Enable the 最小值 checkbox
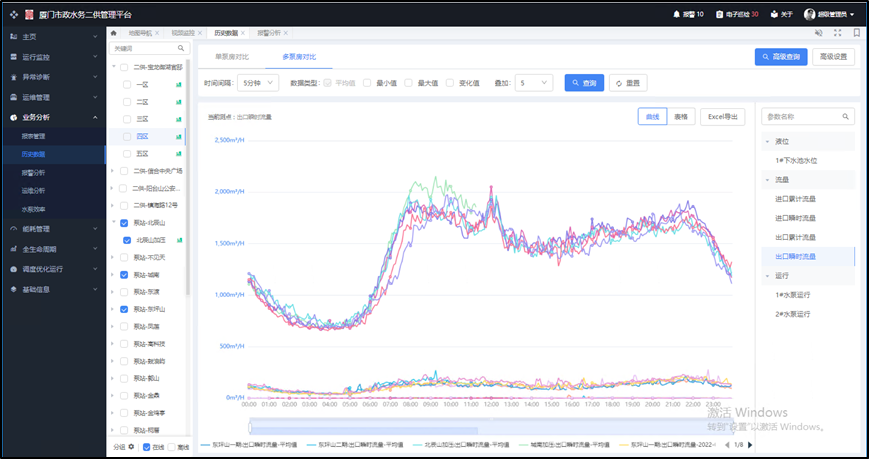 [x=368, y=83]
